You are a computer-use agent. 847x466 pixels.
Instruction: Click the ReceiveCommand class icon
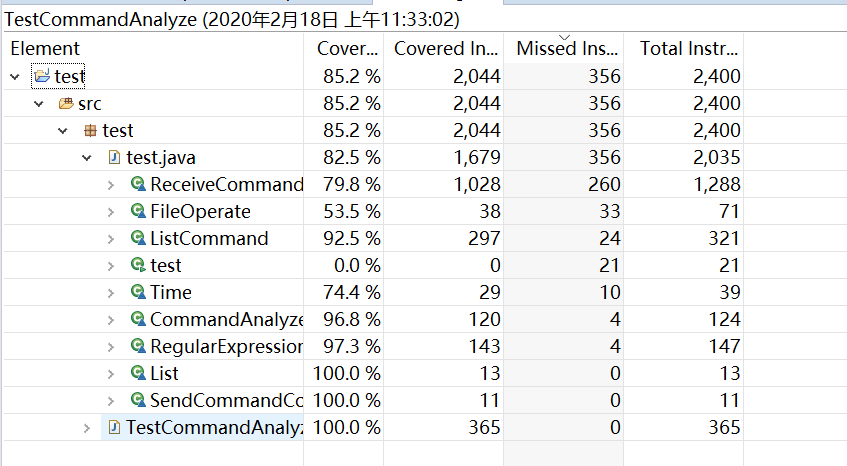(x=138, y=184)
